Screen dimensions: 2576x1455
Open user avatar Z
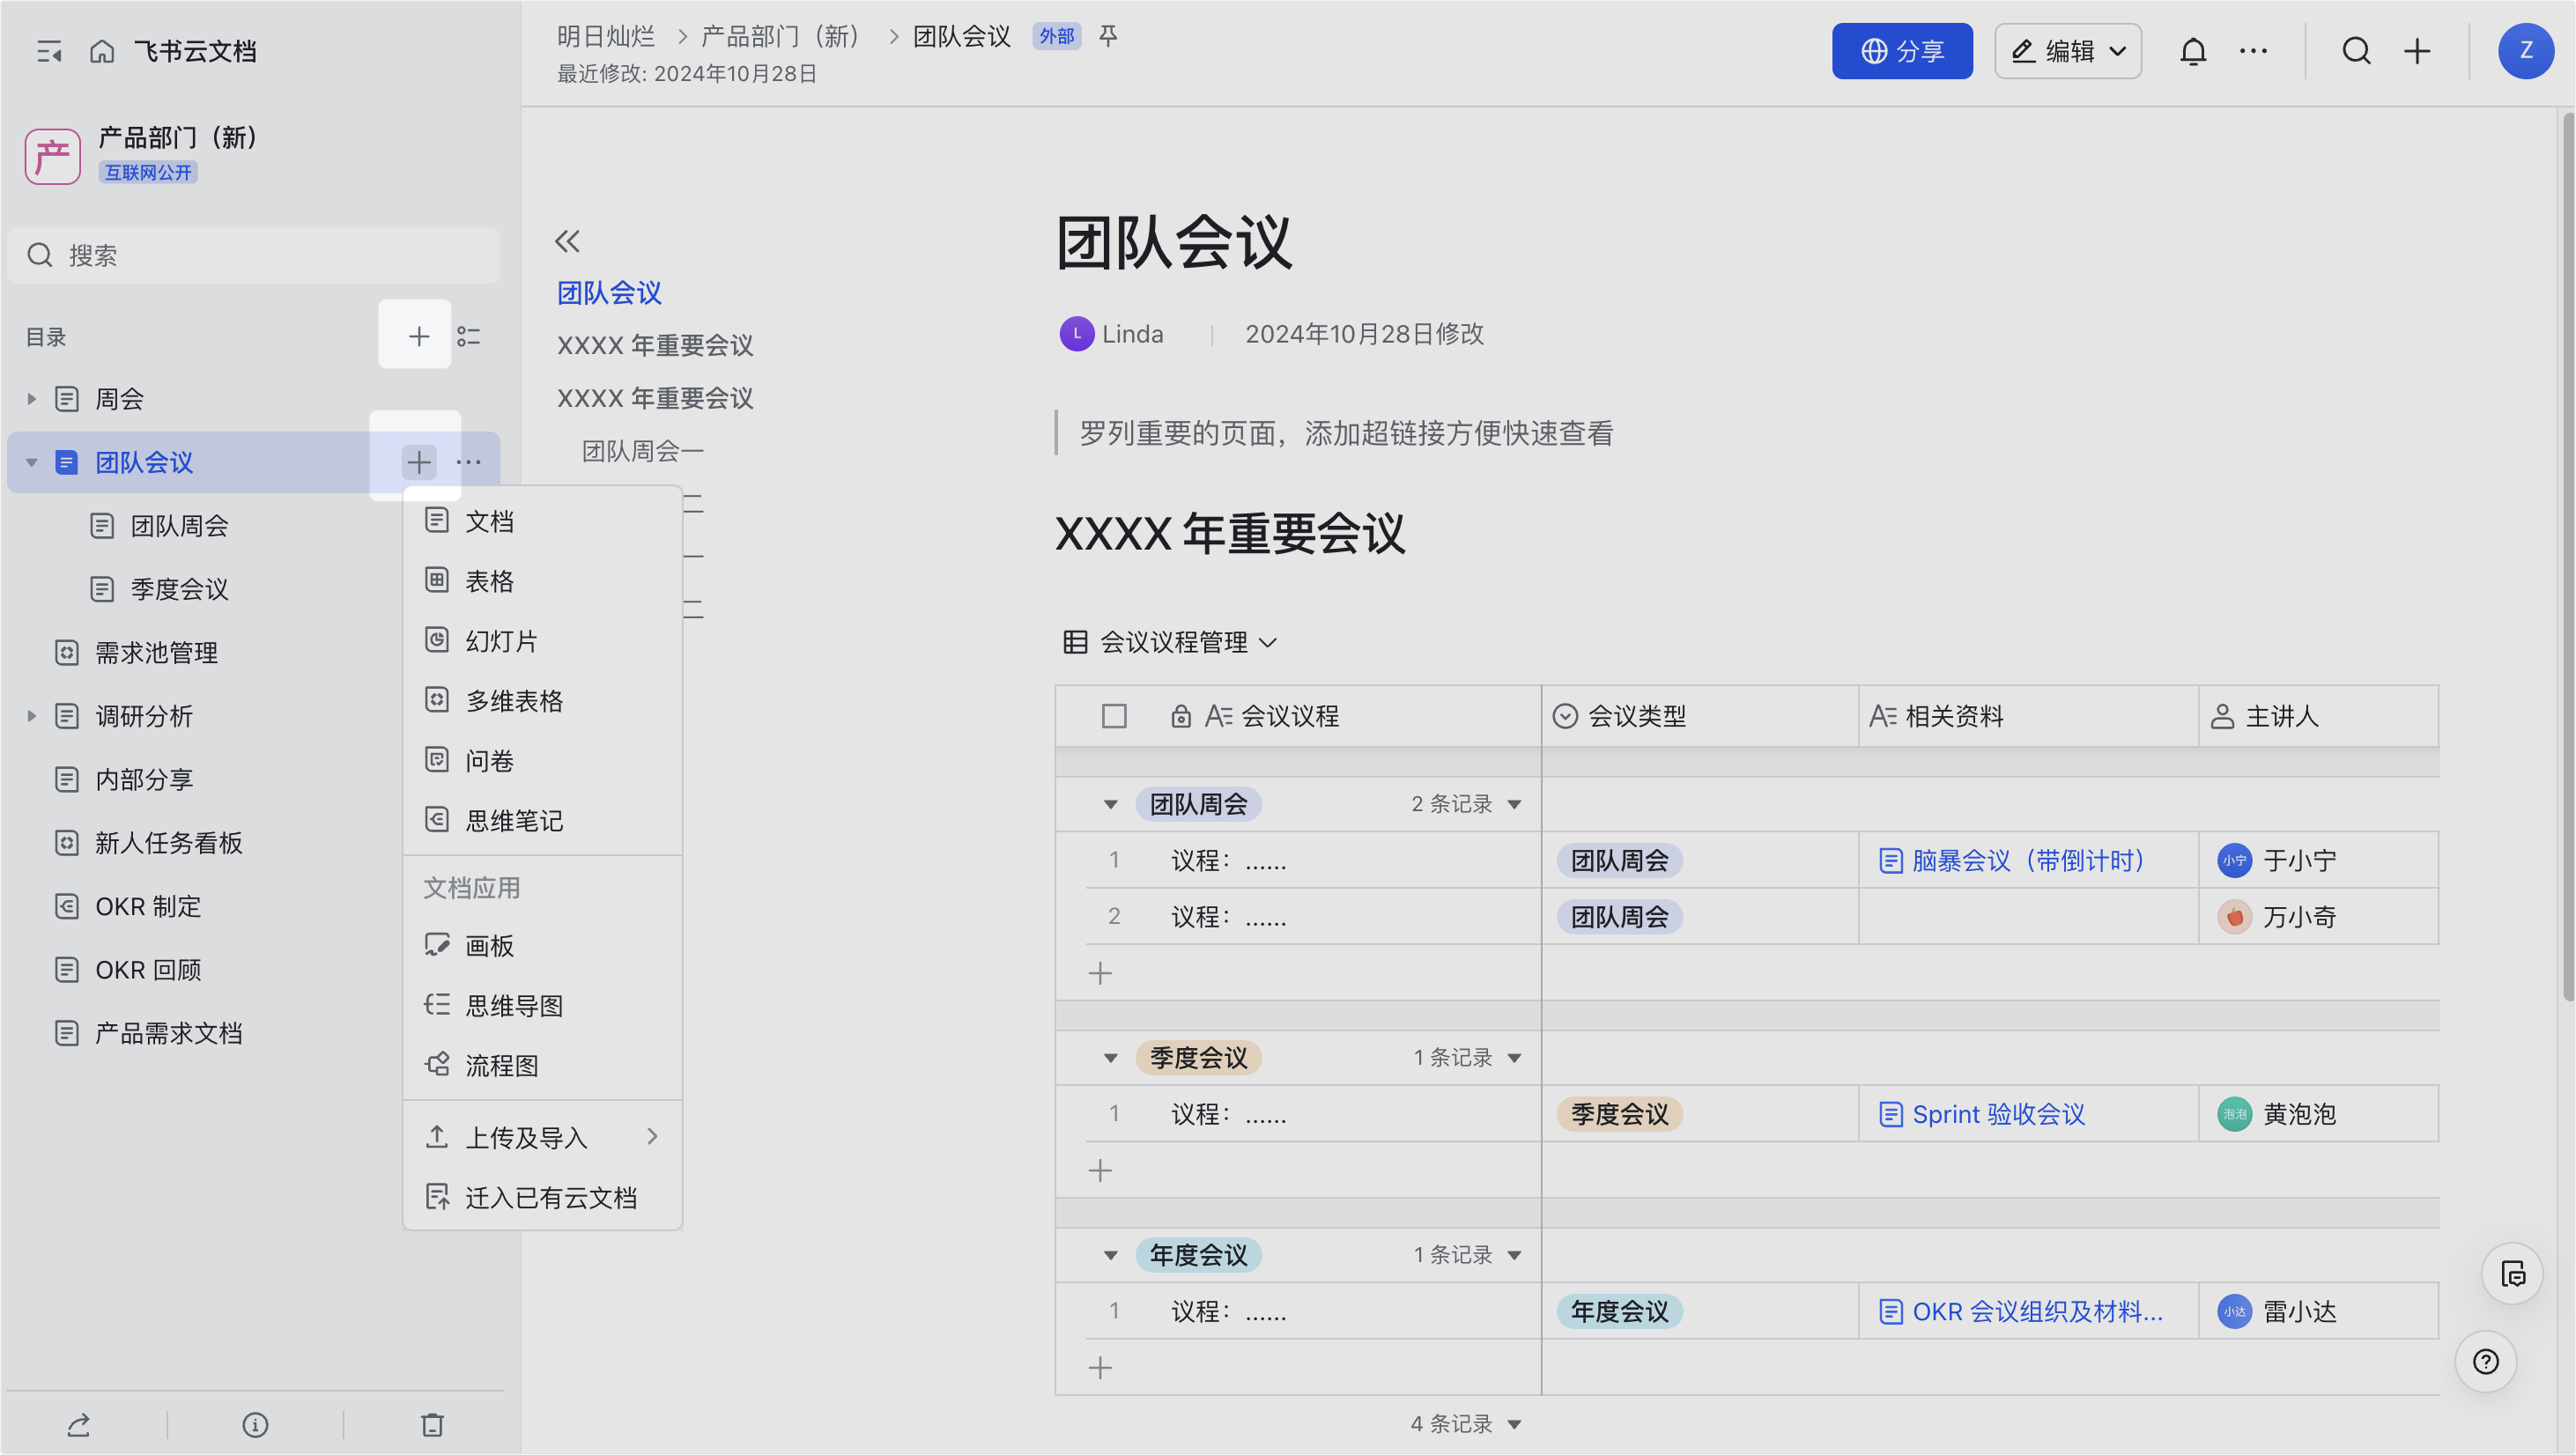2526,51
